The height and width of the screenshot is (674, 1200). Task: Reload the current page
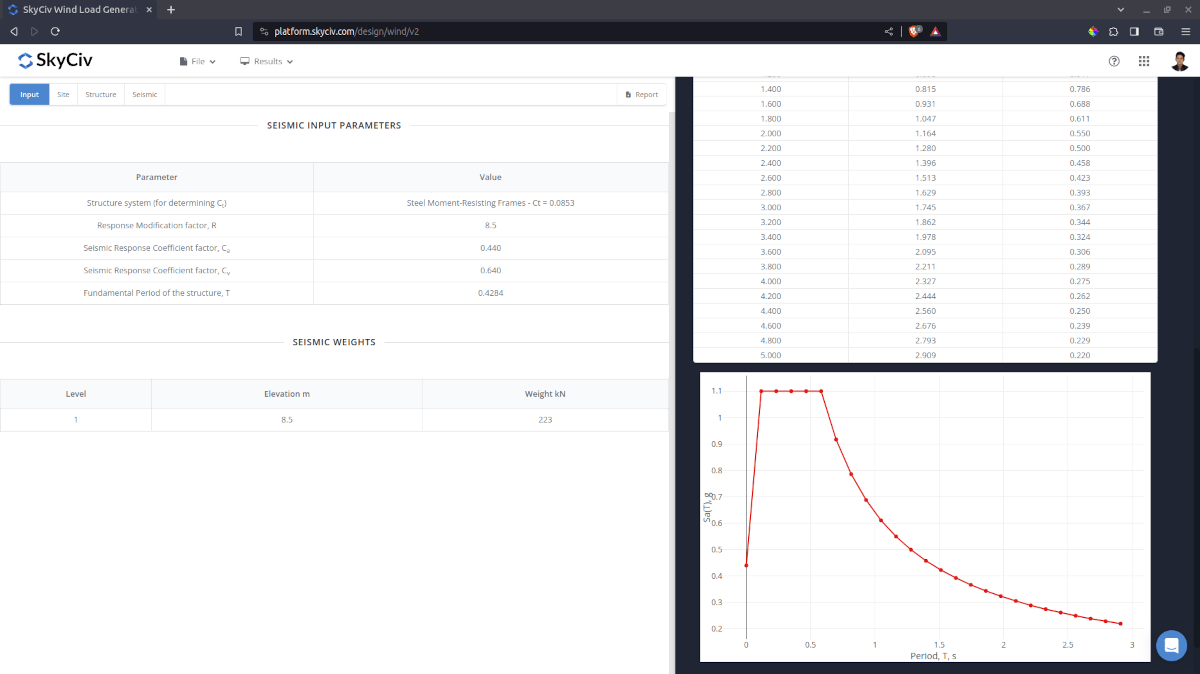click(55, 31)
